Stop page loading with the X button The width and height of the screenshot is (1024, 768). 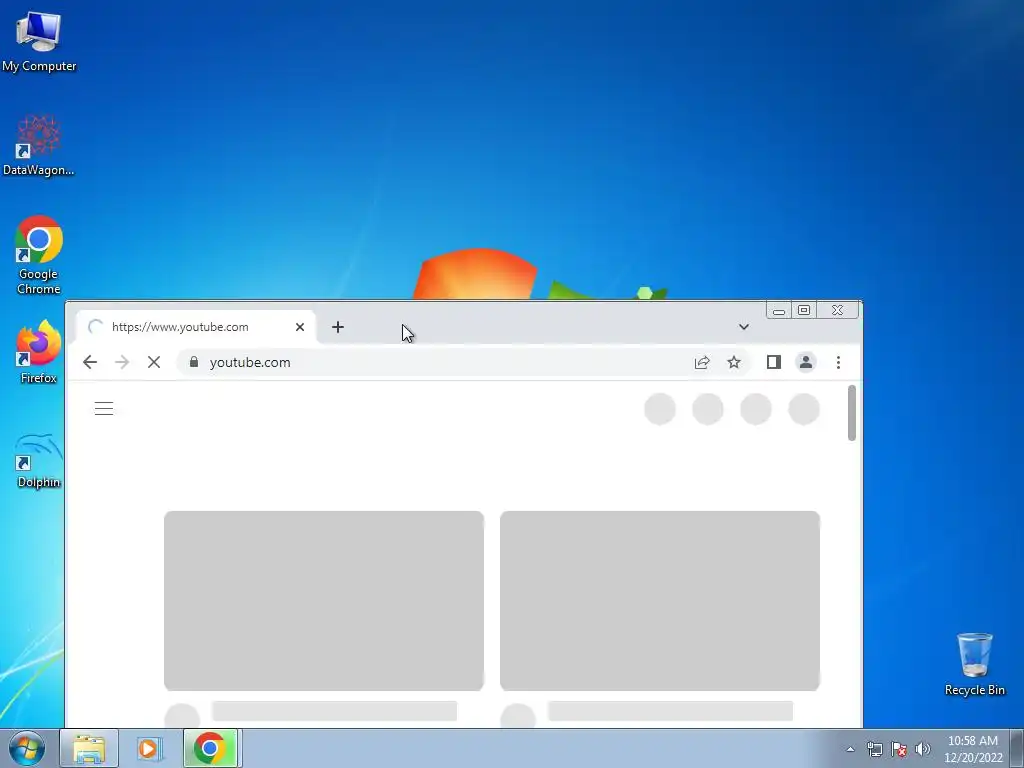154,362
